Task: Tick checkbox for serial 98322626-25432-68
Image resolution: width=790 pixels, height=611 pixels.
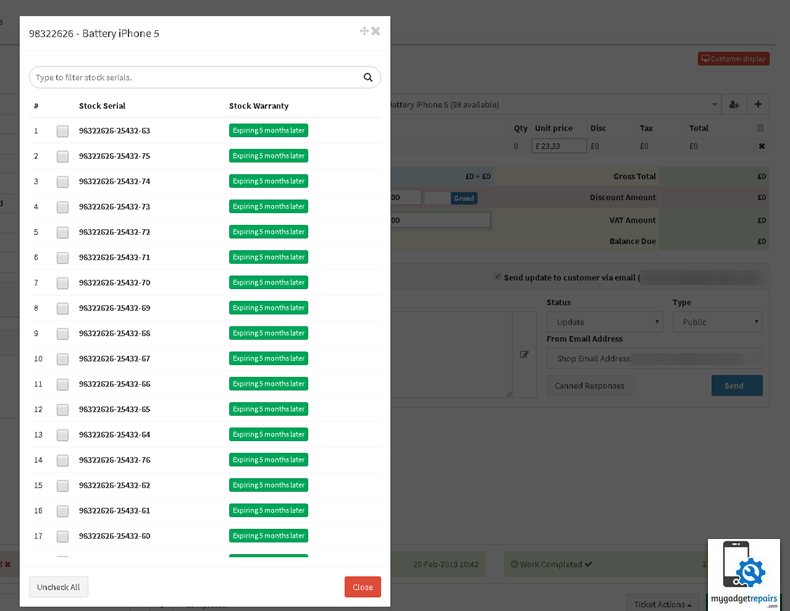Action: point(62,333)
